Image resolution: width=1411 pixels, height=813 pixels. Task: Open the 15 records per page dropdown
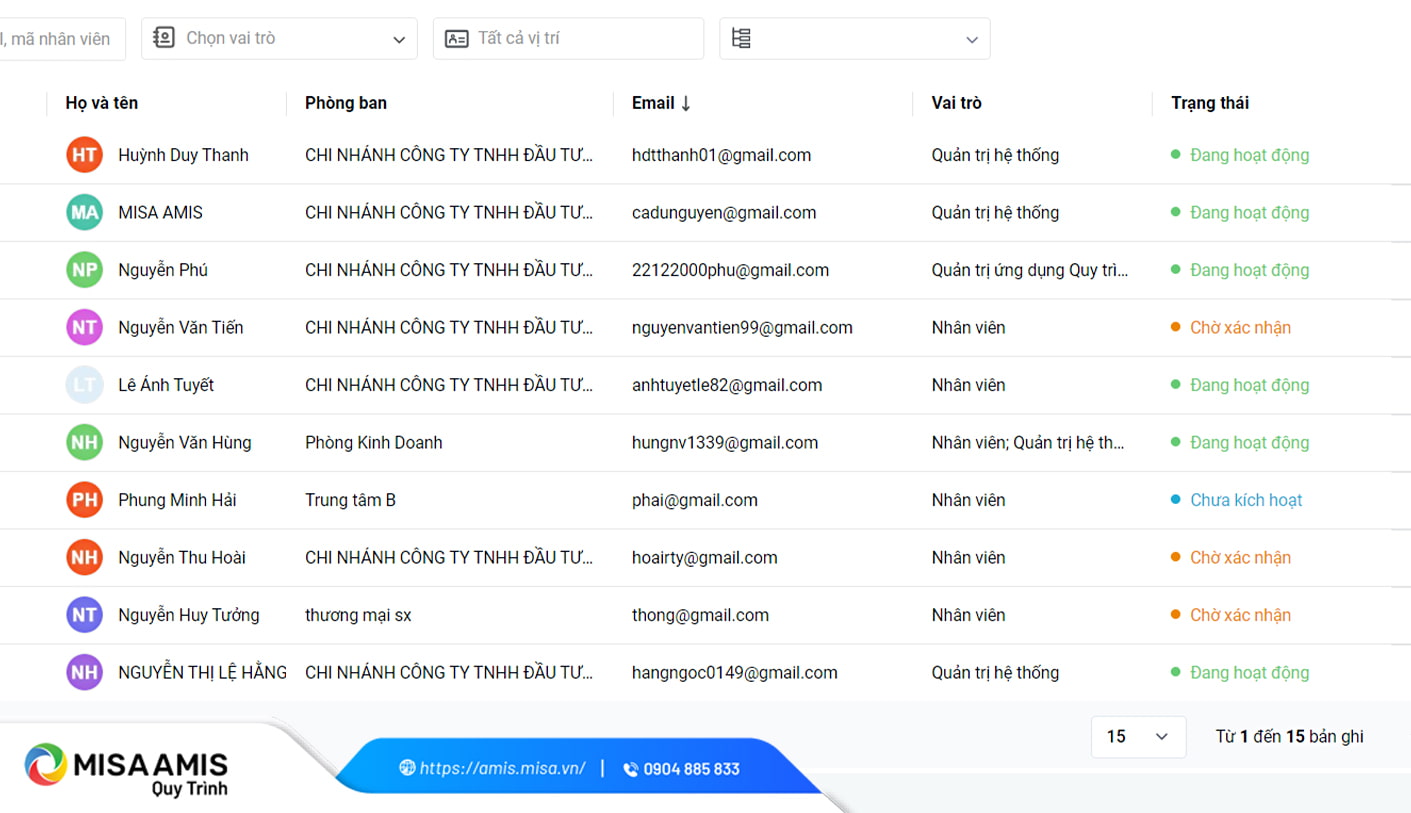(x=1138, y=737)
